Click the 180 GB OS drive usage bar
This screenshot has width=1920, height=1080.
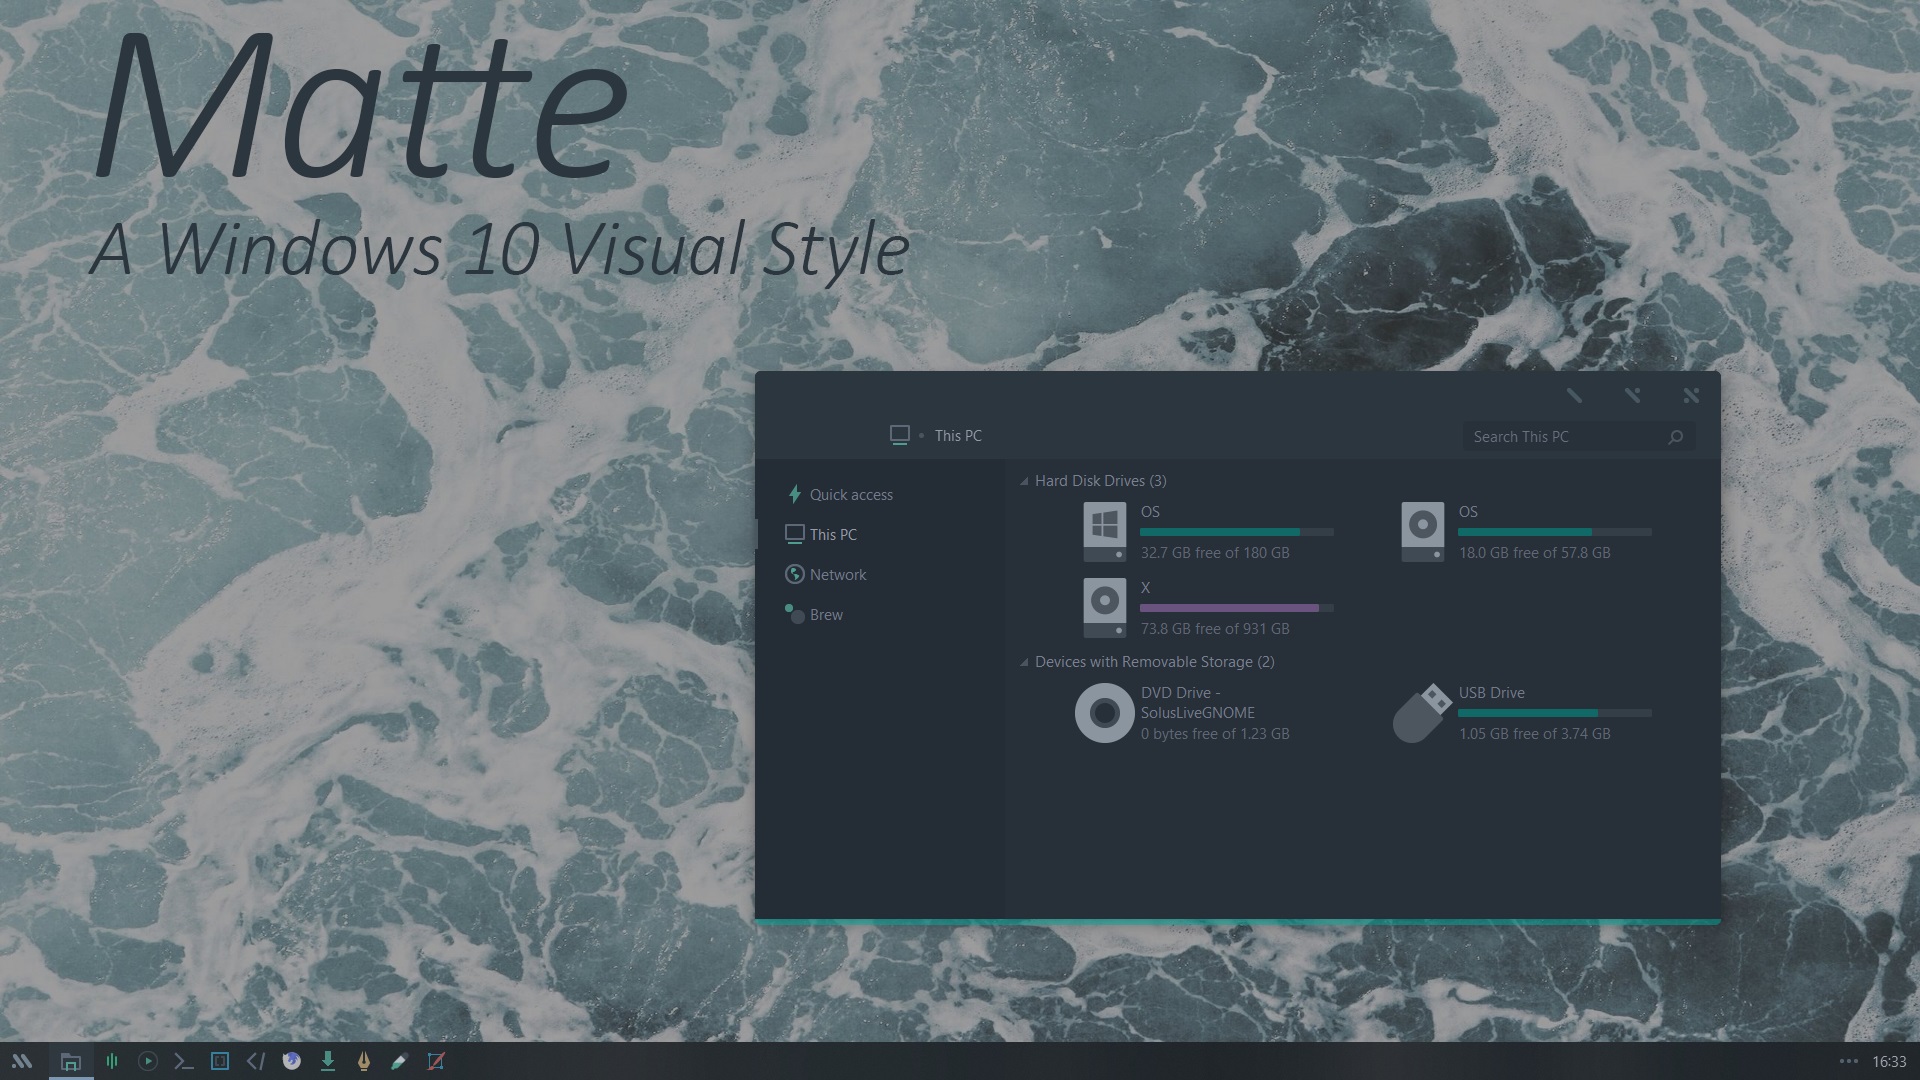pyautogui.click(x=1236, y=532)
